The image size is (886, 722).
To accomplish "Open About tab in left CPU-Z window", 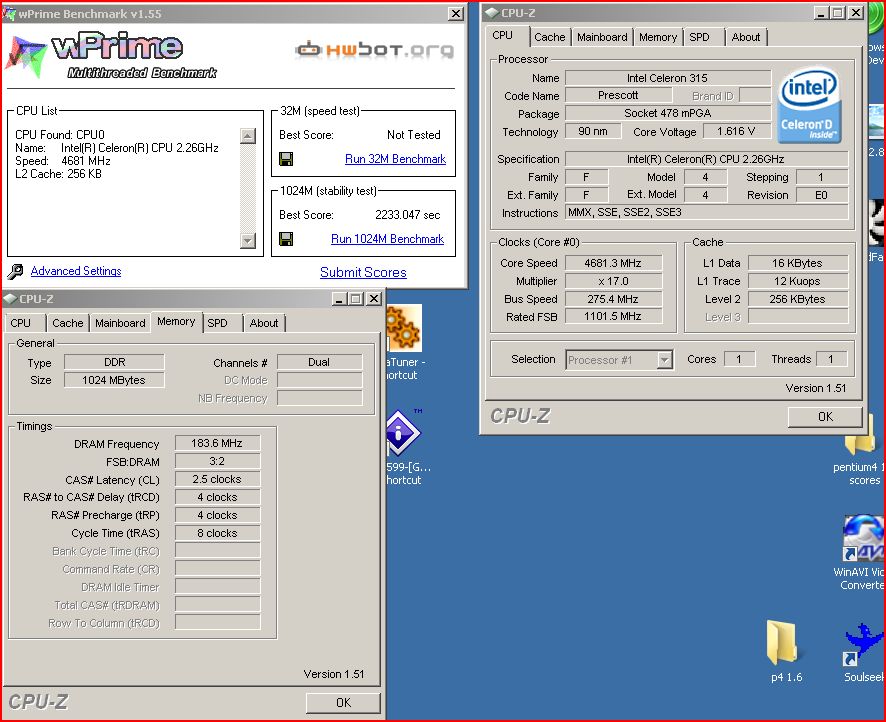I will click(x=264, y=323).
